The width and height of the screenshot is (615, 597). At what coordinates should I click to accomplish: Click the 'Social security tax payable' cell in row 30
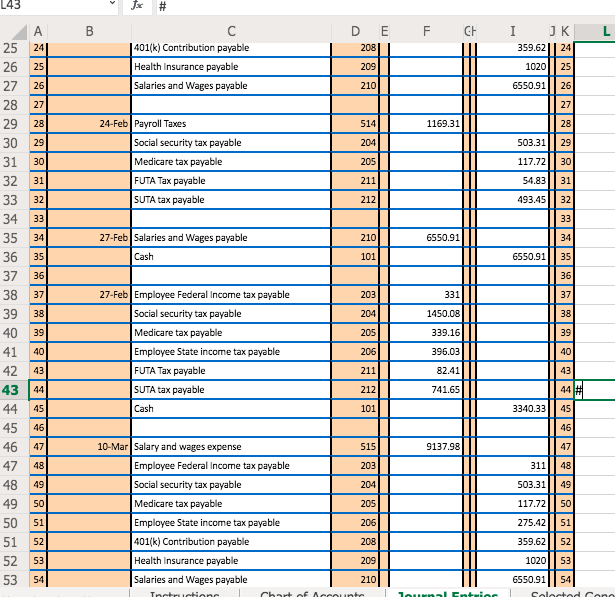click(231, 143)
